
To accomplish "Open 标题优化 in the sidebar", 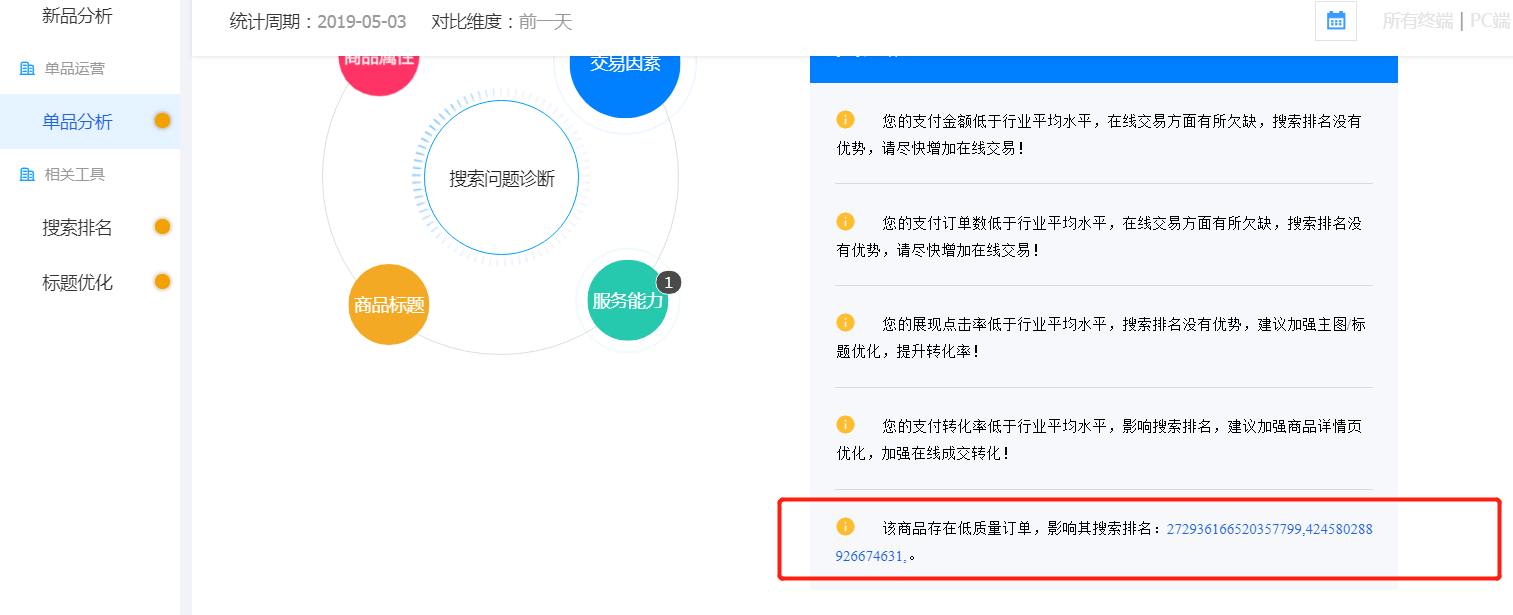I will [77, 283].
